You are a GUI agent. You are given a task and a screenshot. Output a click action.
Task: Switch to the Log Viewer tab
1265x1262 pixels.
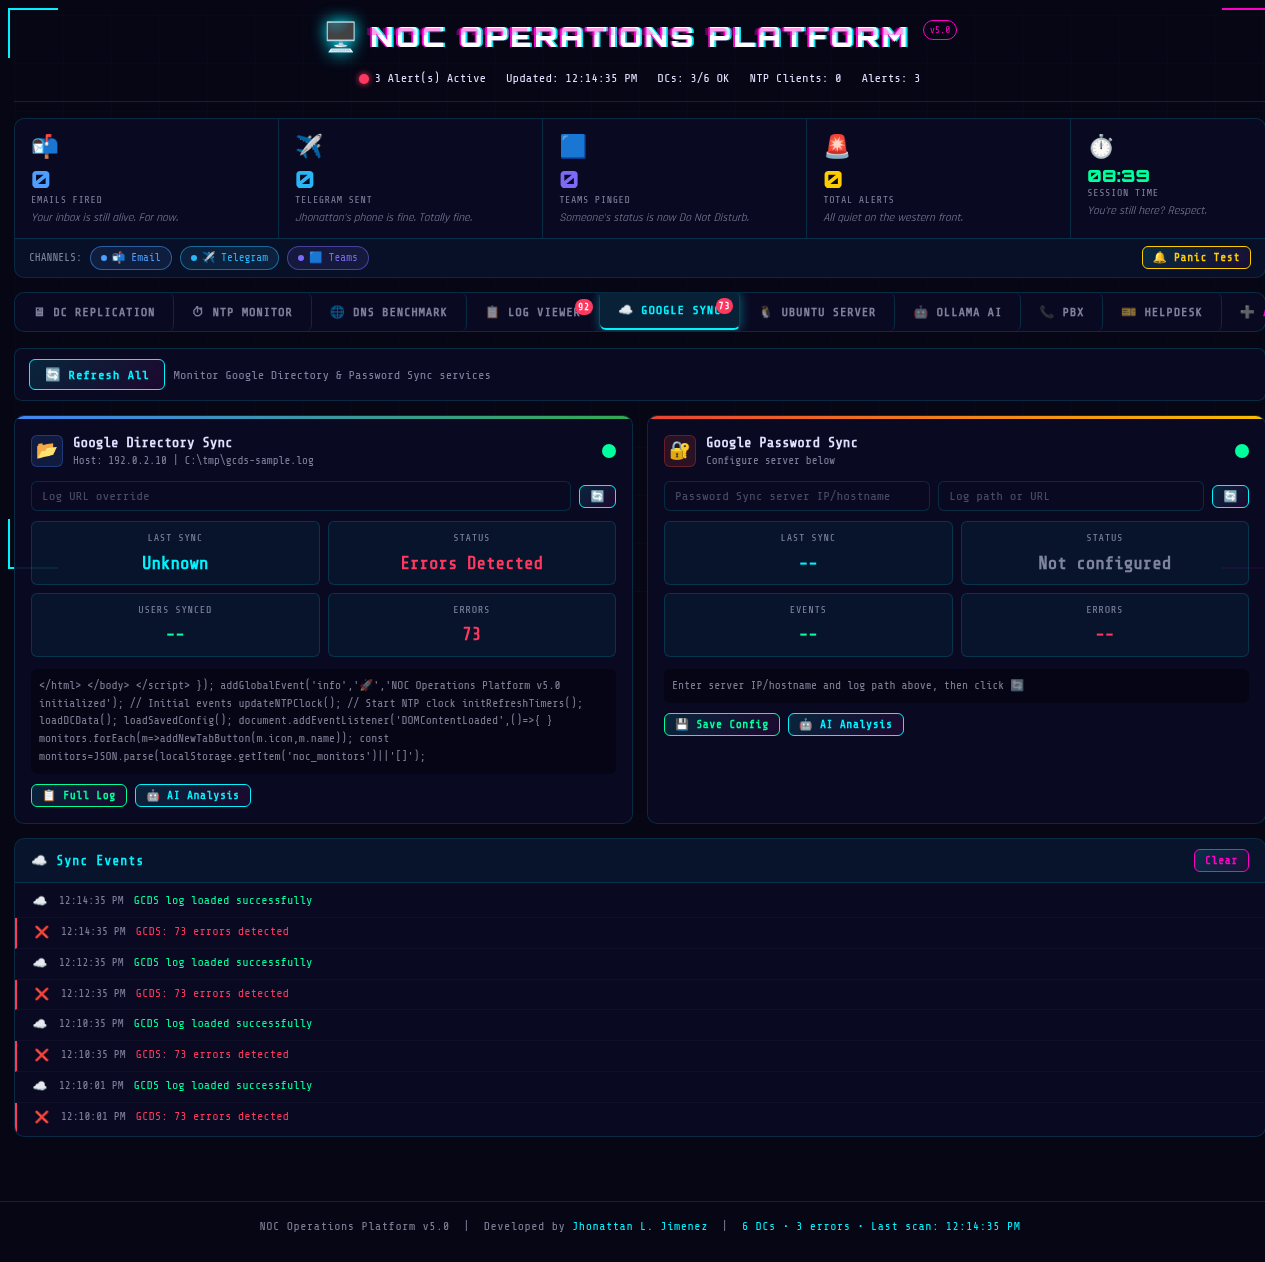[x=533, y=312]
